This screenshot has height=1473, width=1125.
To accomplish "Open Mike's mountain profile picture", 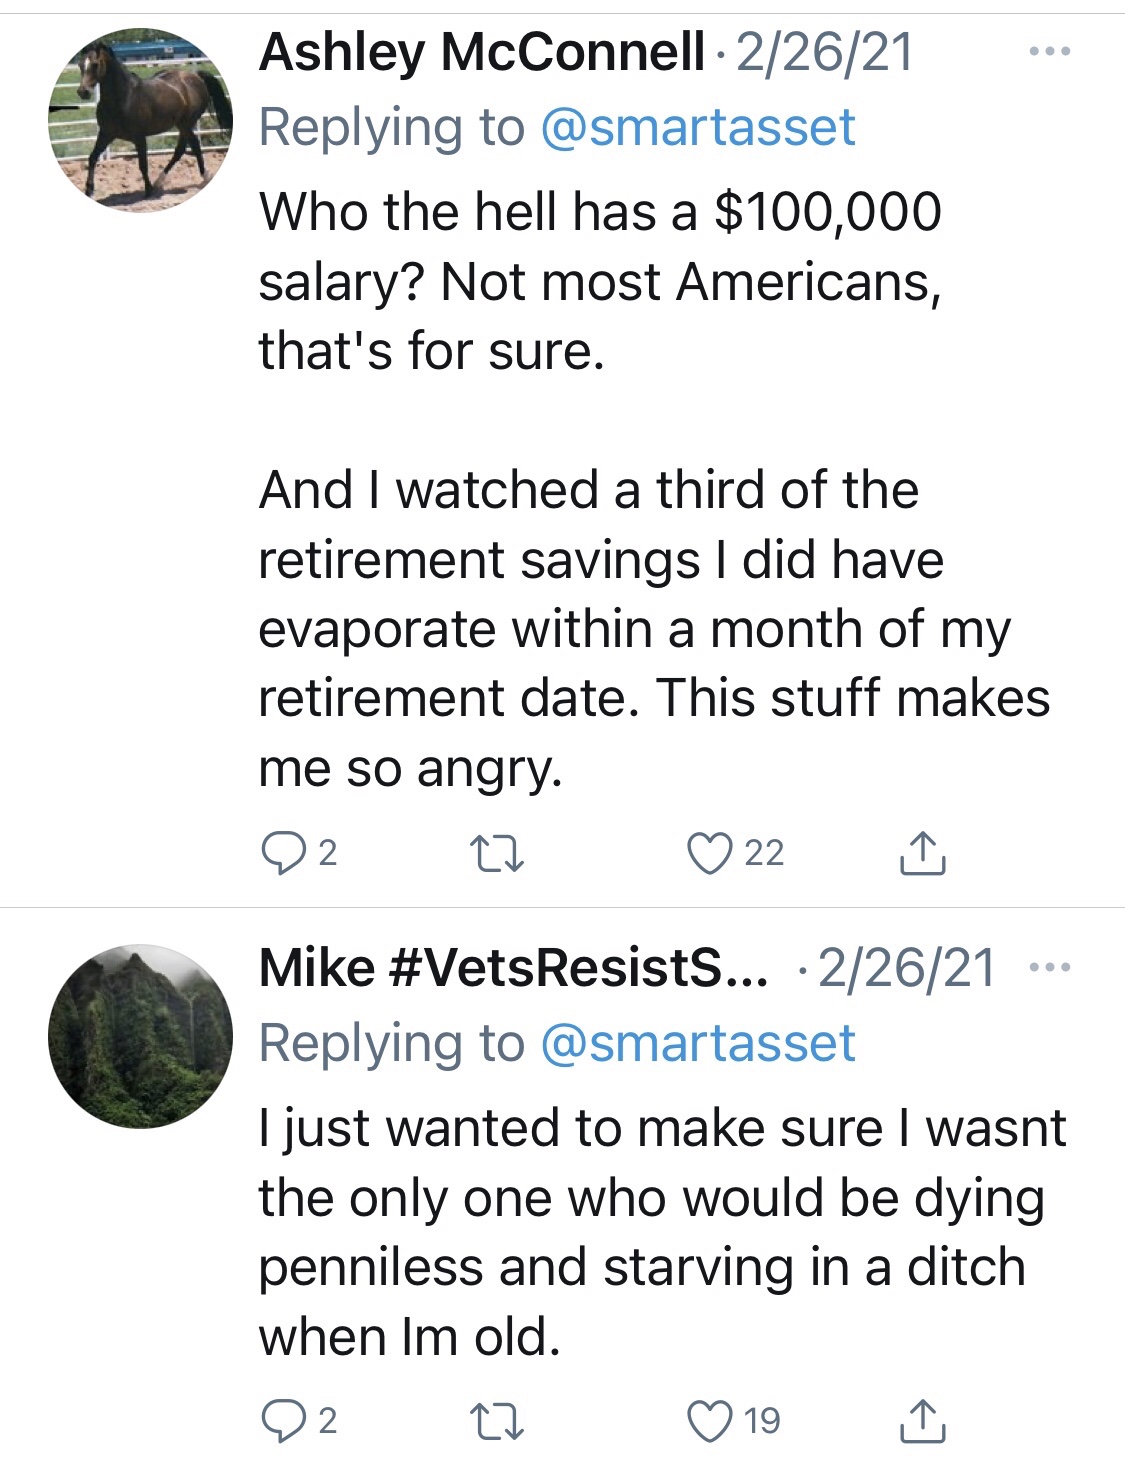I will 140,1036.
